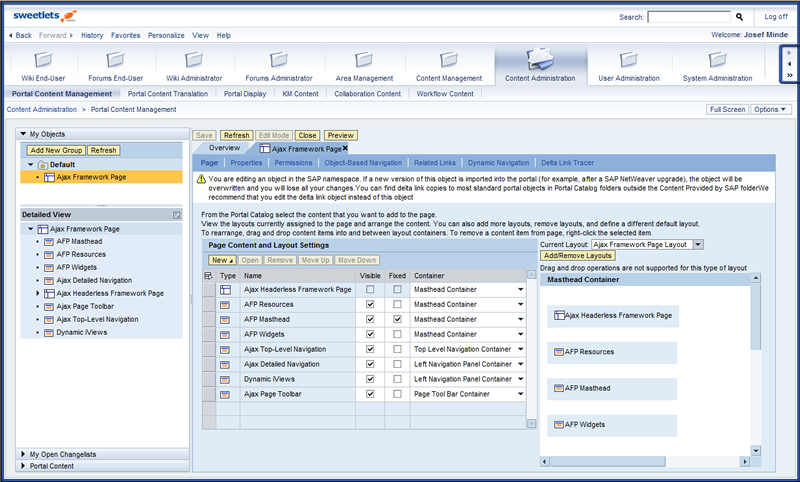
Task: Open the Forums Administrator folder icon
Action: (279, 60)
